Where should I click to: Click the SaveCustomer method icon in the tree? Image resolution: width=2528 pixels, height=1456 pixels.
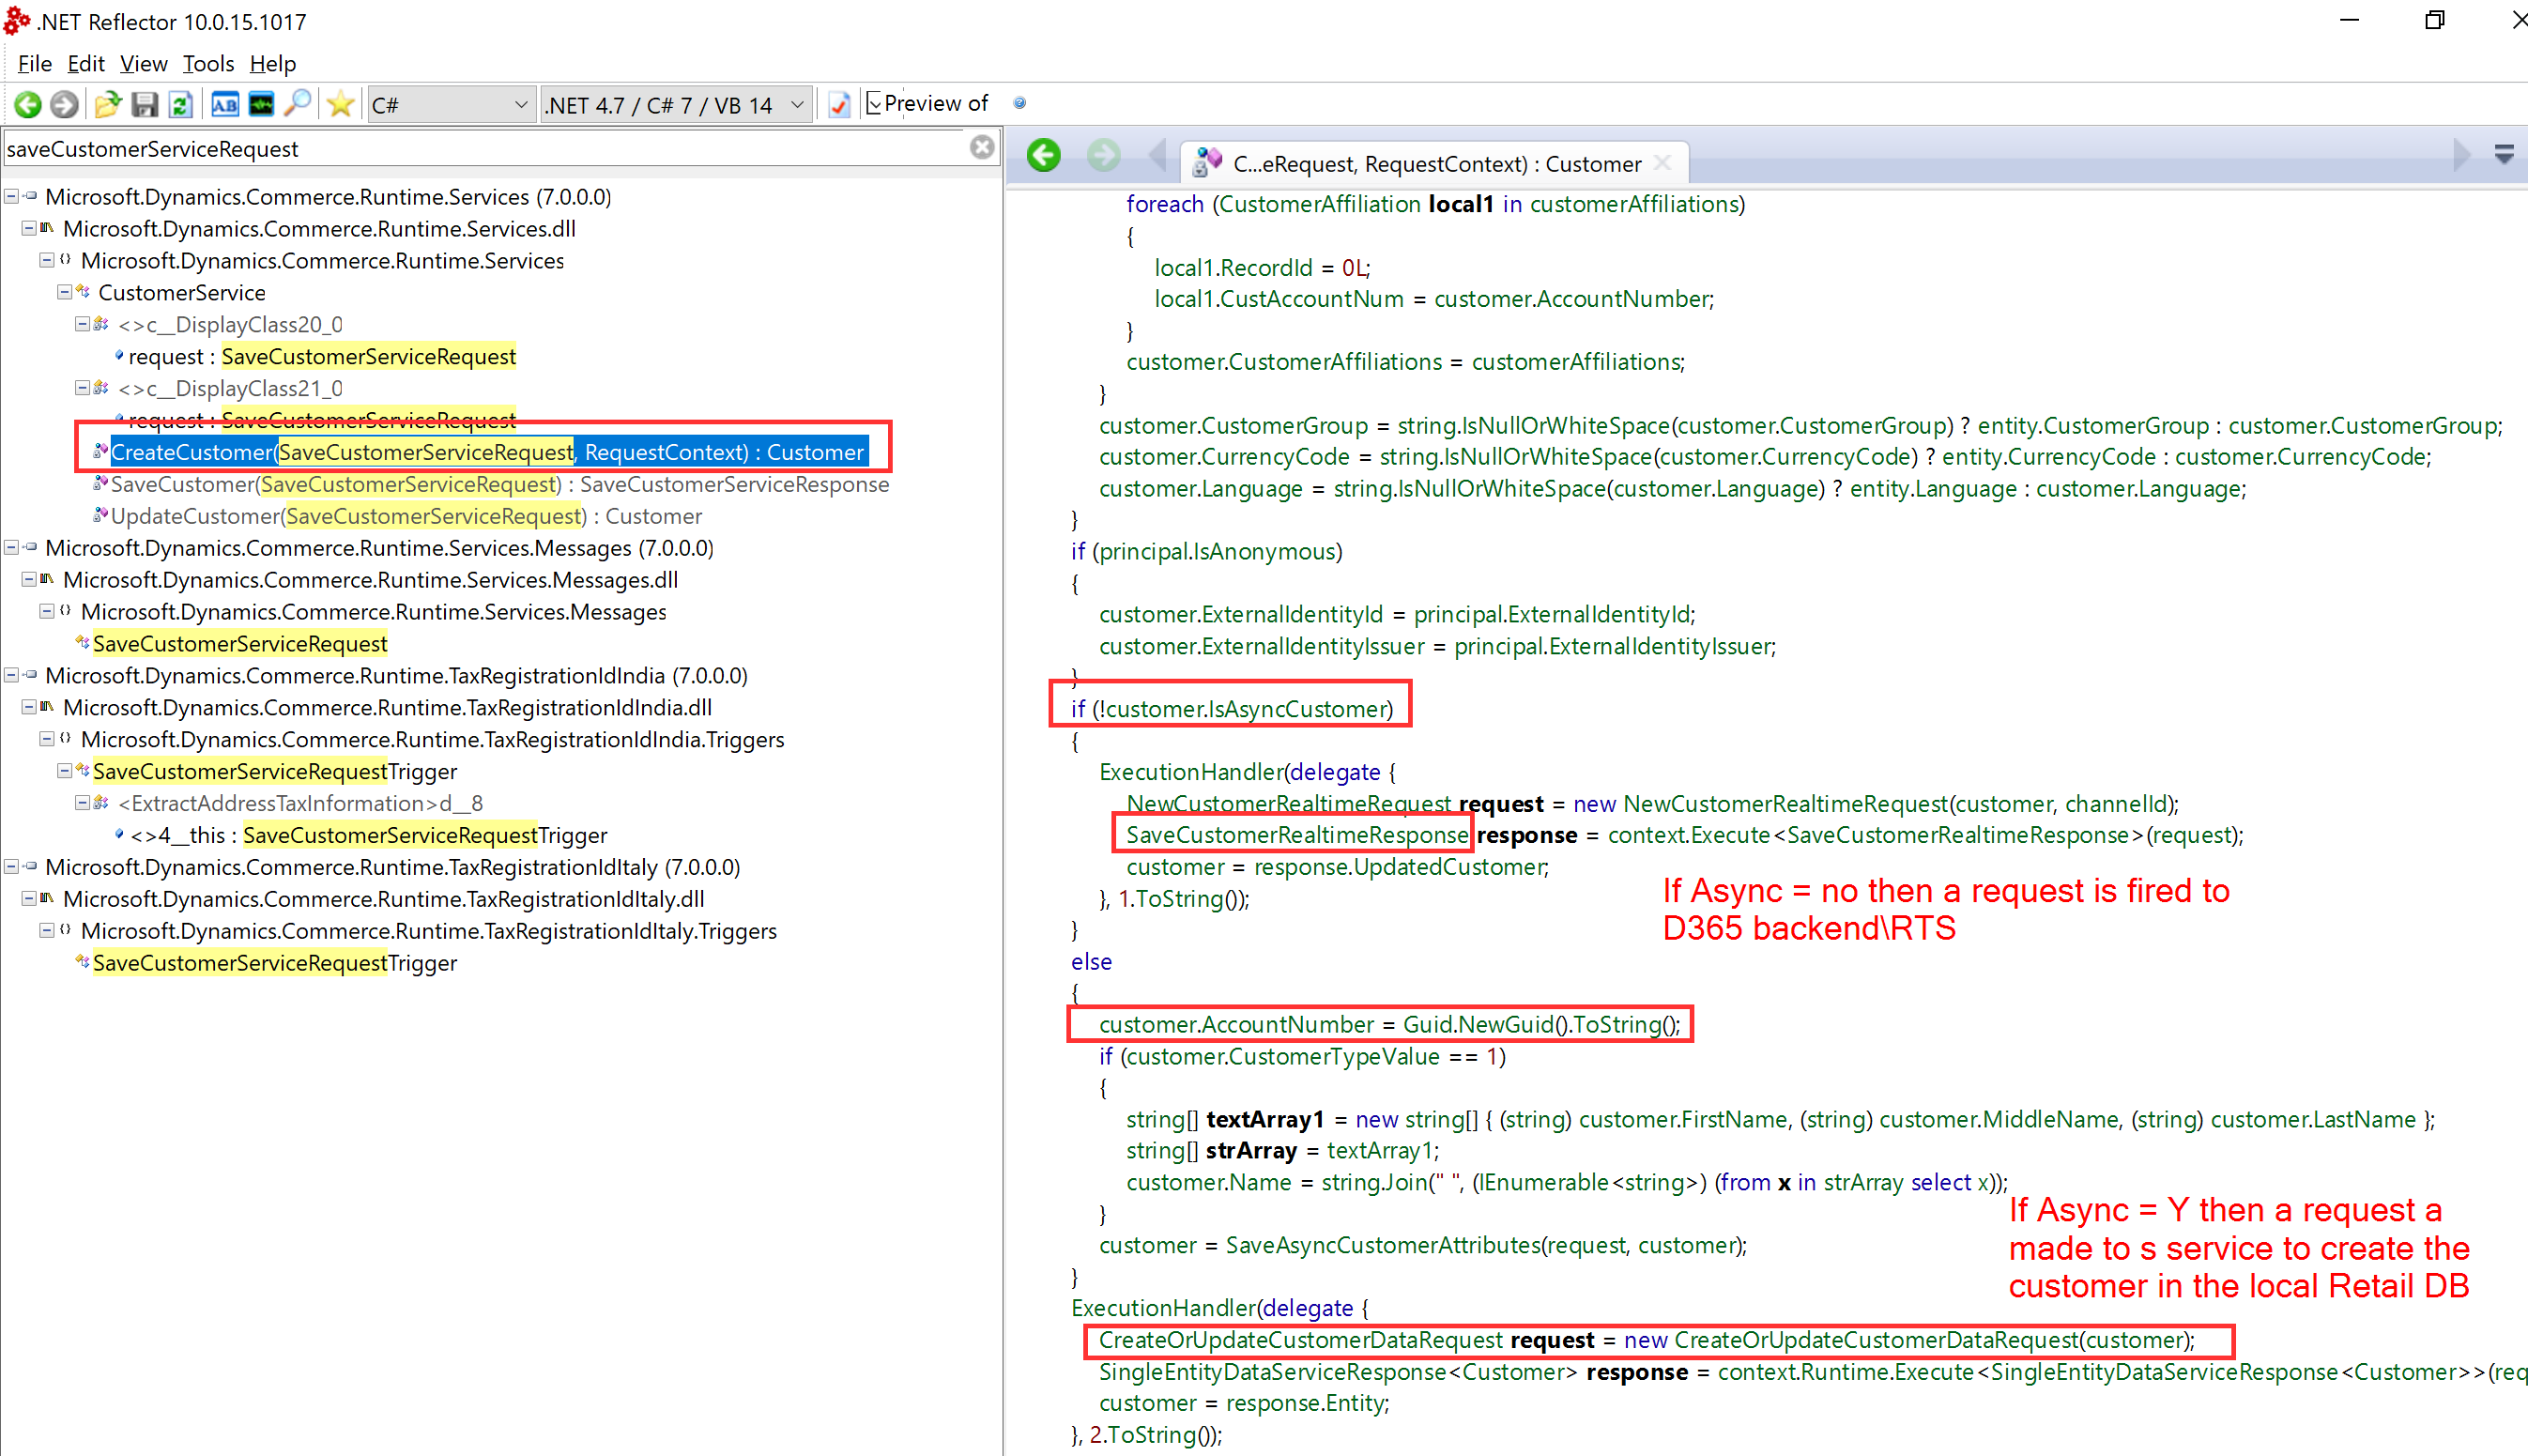tap(100, 484)
